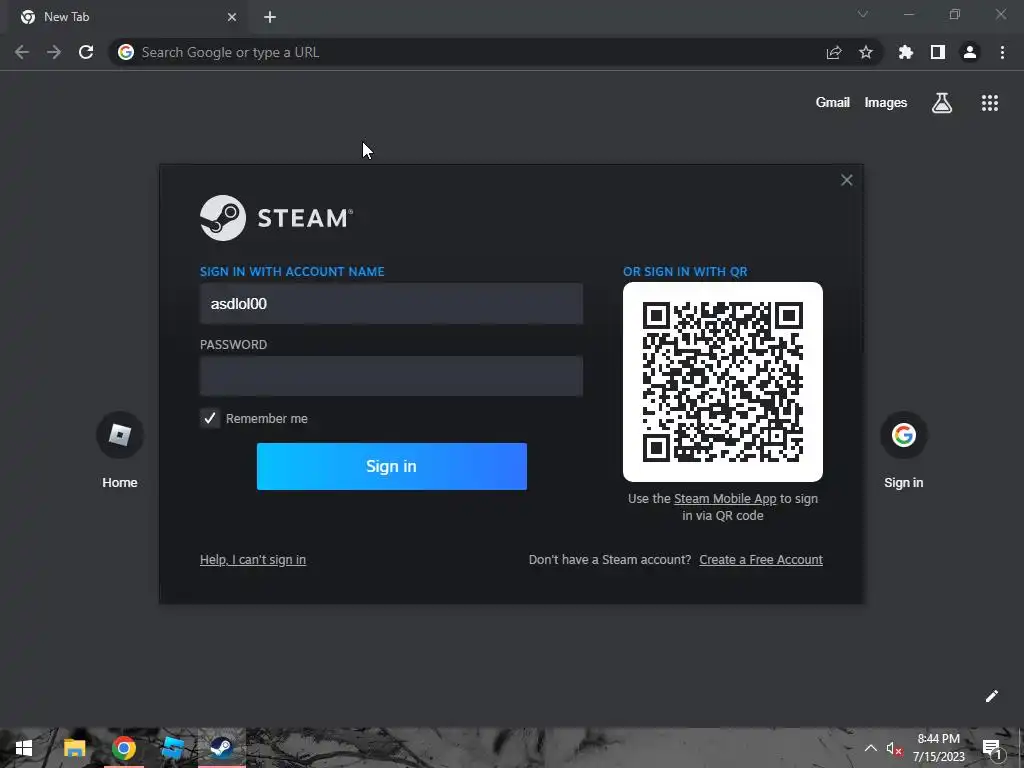The width and height of the screenshot is (1024, 768).
Task: Open Chrome profile avatar menu
Action: (x=970, y=52)
